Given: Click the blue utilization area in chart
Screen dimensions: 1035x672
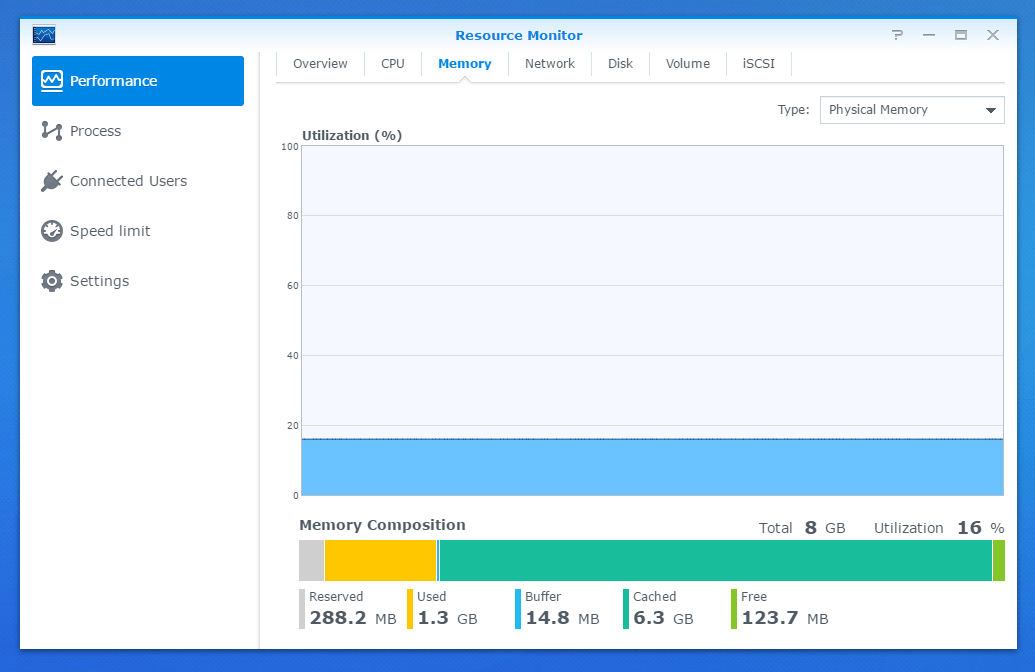Looking at the screenshot, I should tap(652, 467).
